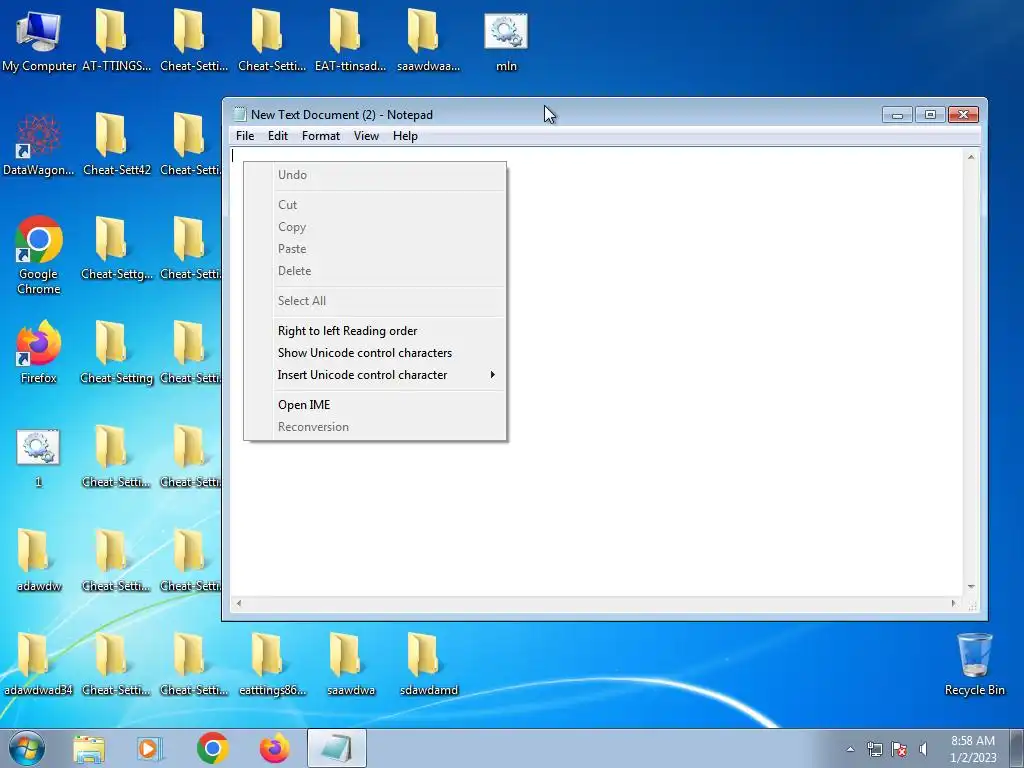This screenshot has width=1024, height=768.
Task: Click the network icon in the system tray
Action: click(x=874, y=749)
